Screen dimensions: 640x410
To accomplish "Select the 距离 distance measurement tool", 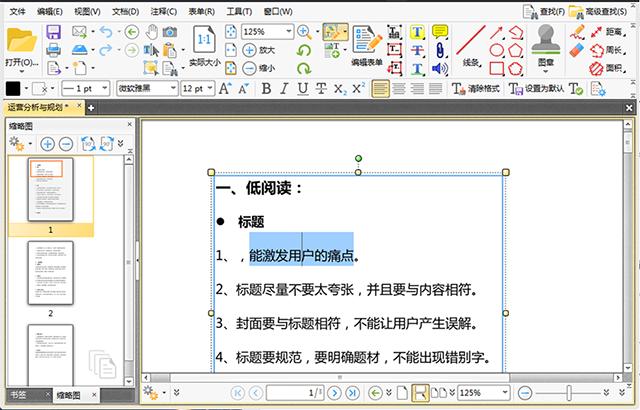I will [608, 32].
